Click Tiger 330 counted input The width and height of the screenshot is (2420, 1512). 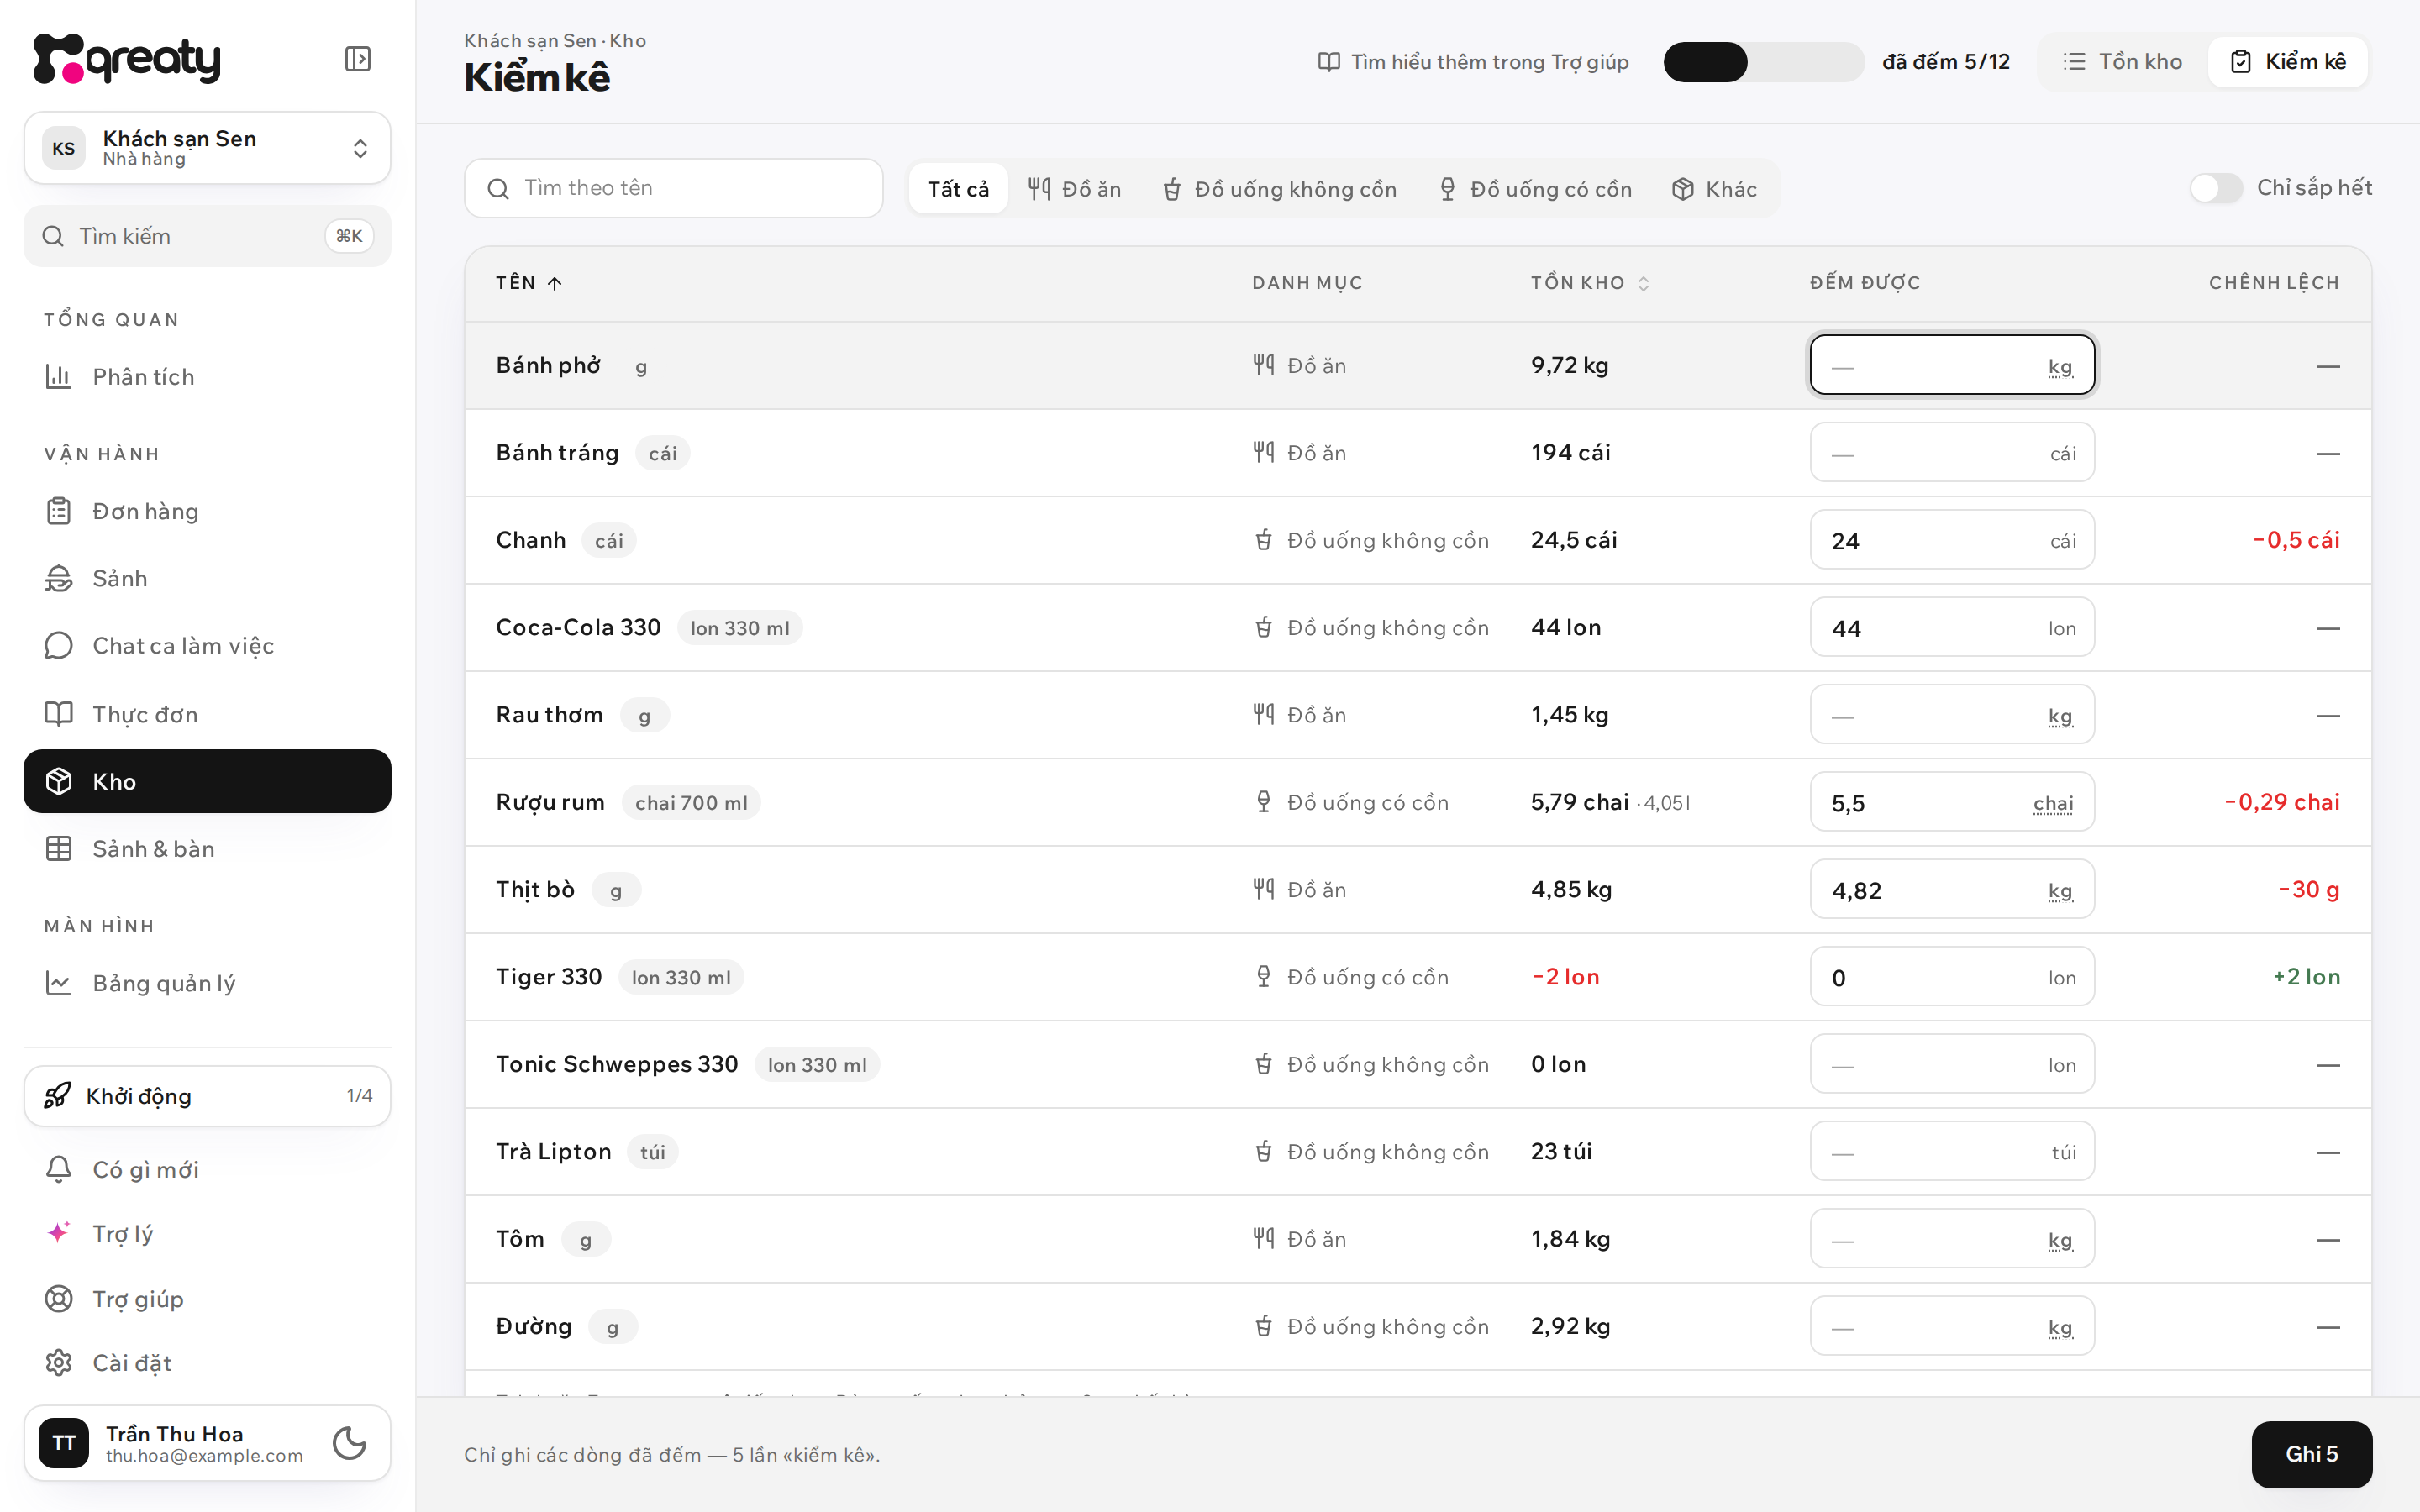click(1951, 977)
